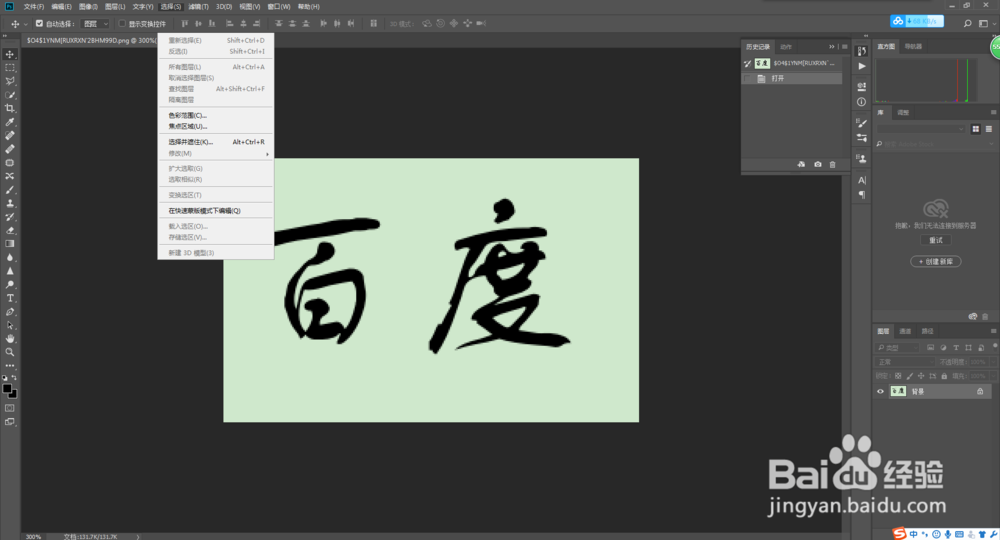The height and width of the screenshot is (540, 1000).
Task: Open the 填充 fill dropdown arrow
Action: [x=993, y=376]
